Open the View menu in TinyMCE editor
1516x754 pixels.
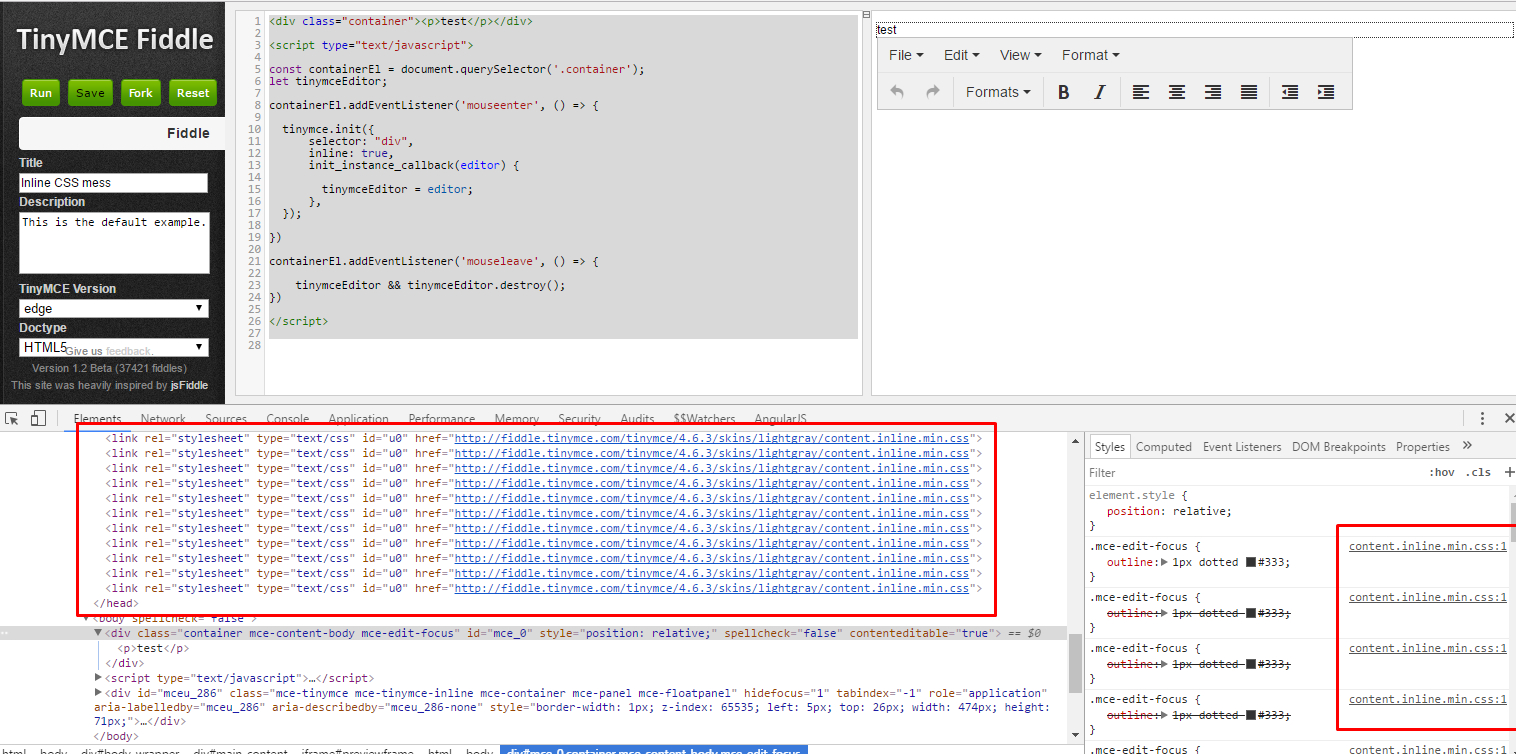tap(1020, 55)
